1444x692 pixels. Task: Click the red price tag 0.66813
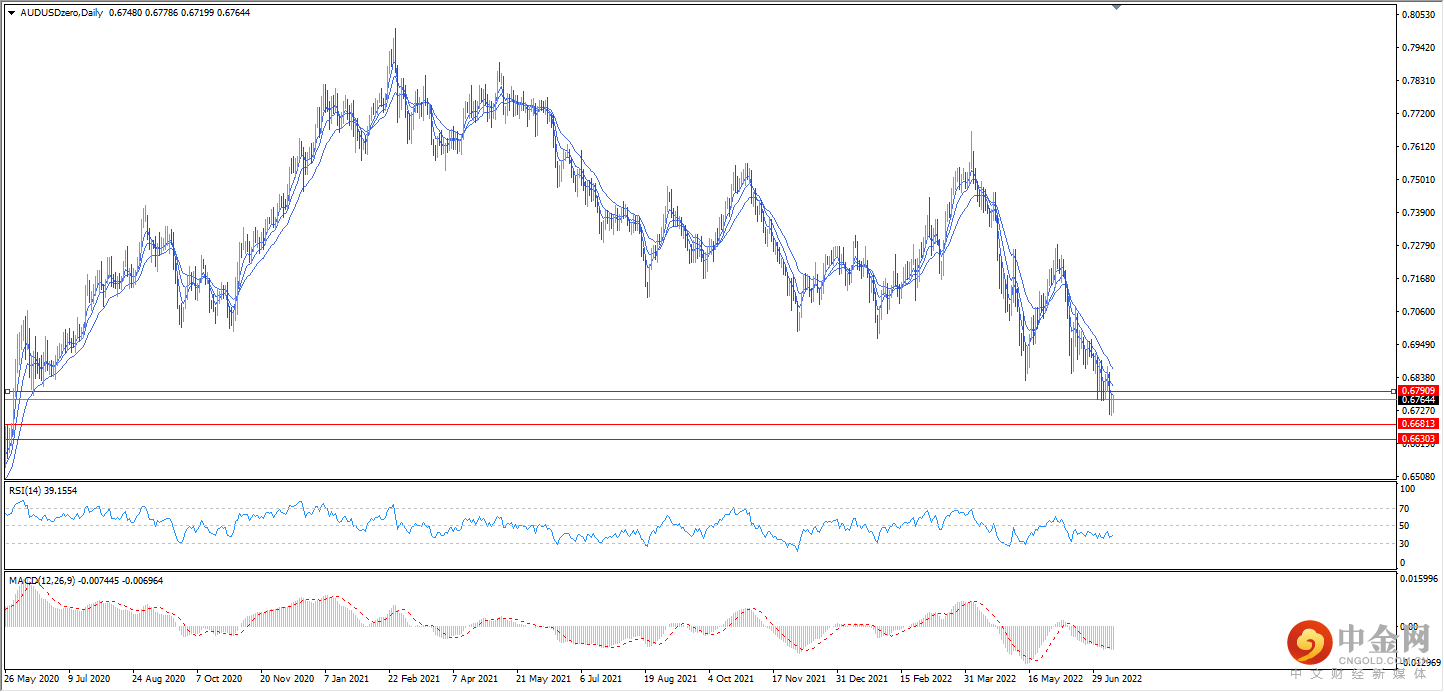point(1419,423)
